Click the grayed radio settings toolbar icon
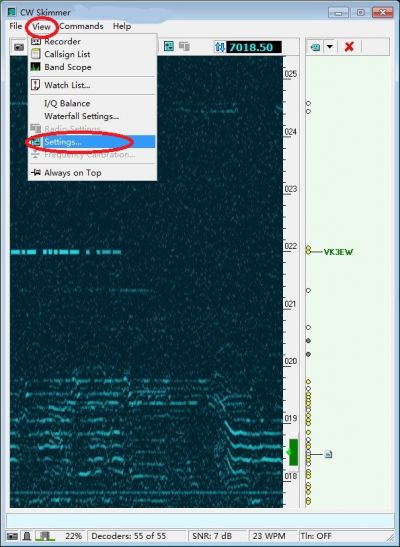 (184, 46)
